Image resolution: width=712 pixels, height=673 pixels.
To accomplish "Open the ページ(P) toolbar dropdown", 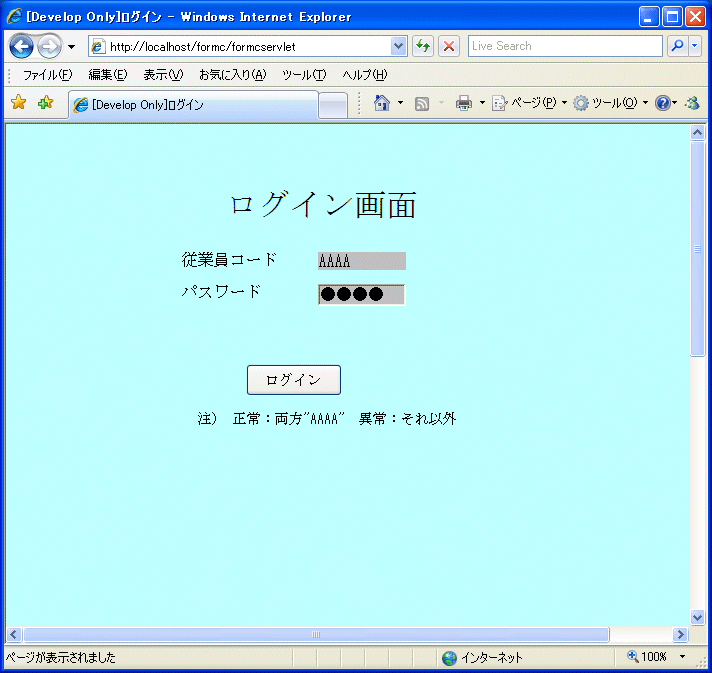I will [529, 103].
